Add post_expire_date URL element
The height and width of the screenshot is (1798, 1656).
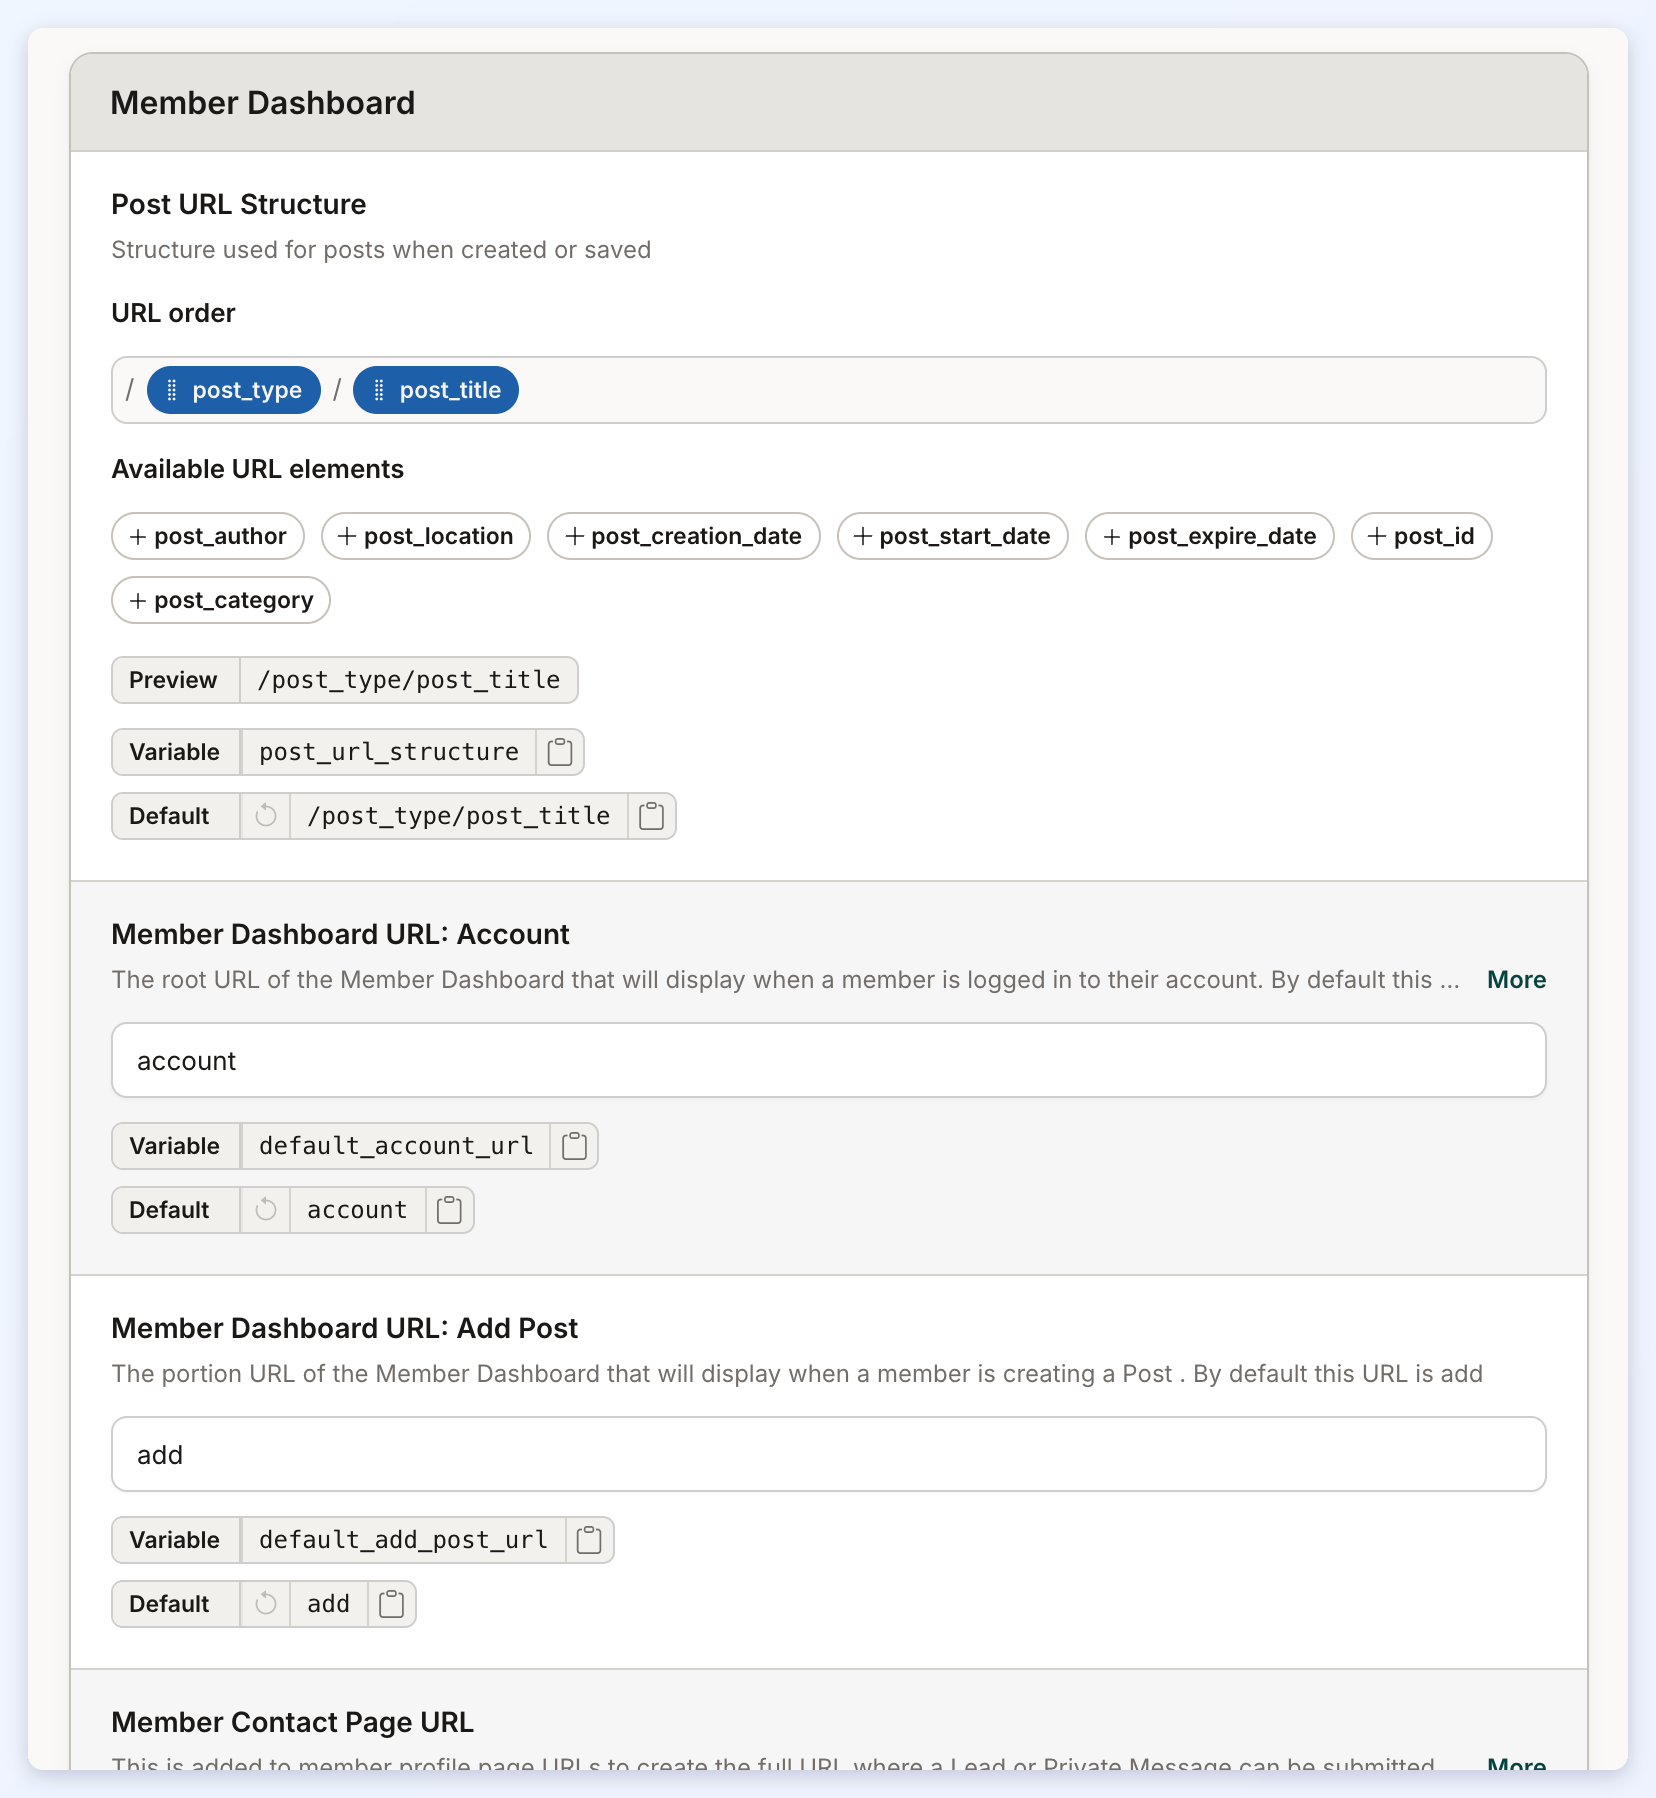1210,536
